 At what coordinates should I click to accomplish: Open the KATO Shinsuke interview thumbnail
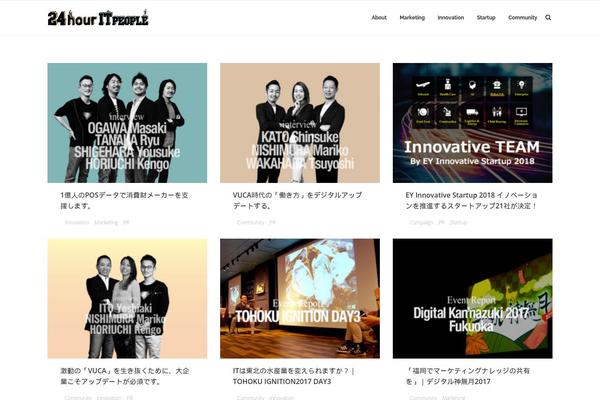300,123
